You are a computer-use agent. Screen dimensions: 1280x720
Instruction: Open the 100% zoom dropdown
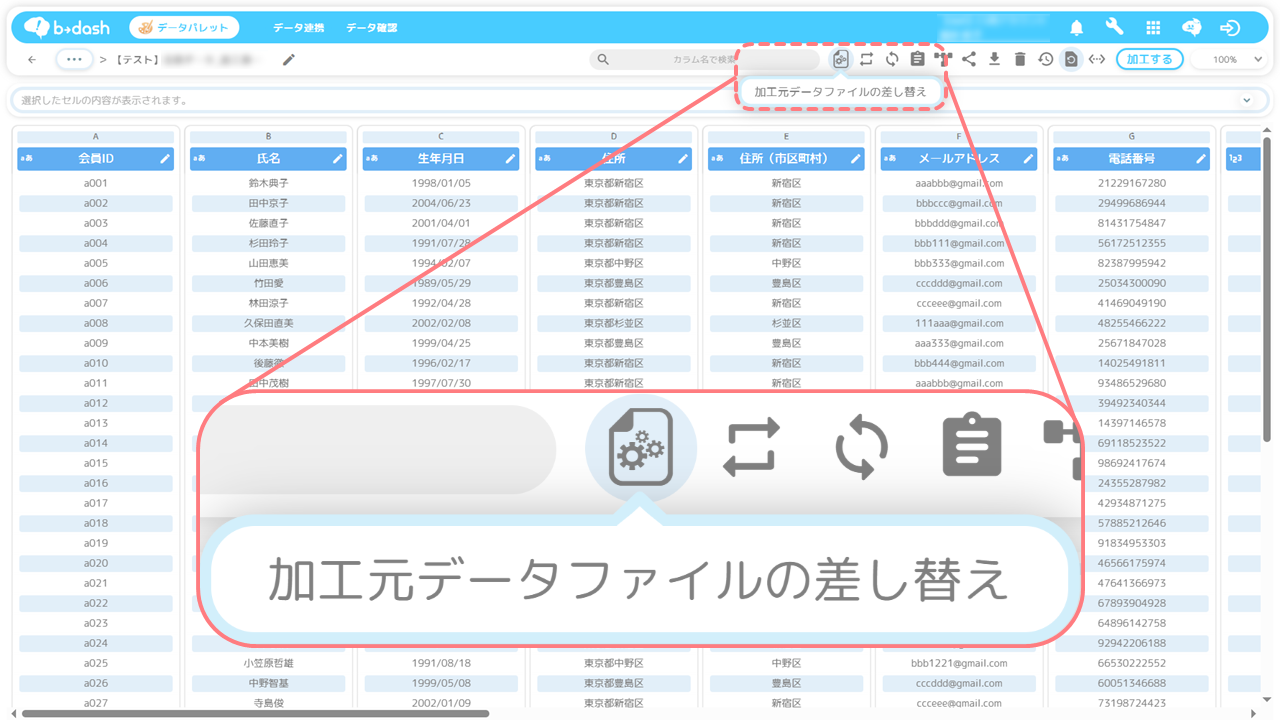pos(1229,59)
